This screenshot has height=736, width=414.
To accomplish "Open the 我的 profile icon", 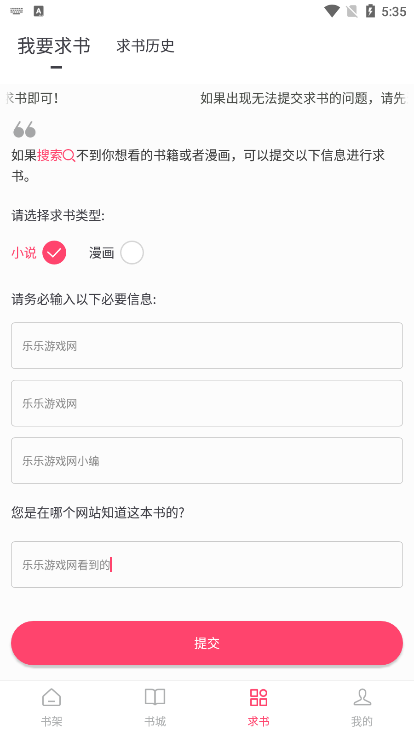I will [x=362, y=697].
